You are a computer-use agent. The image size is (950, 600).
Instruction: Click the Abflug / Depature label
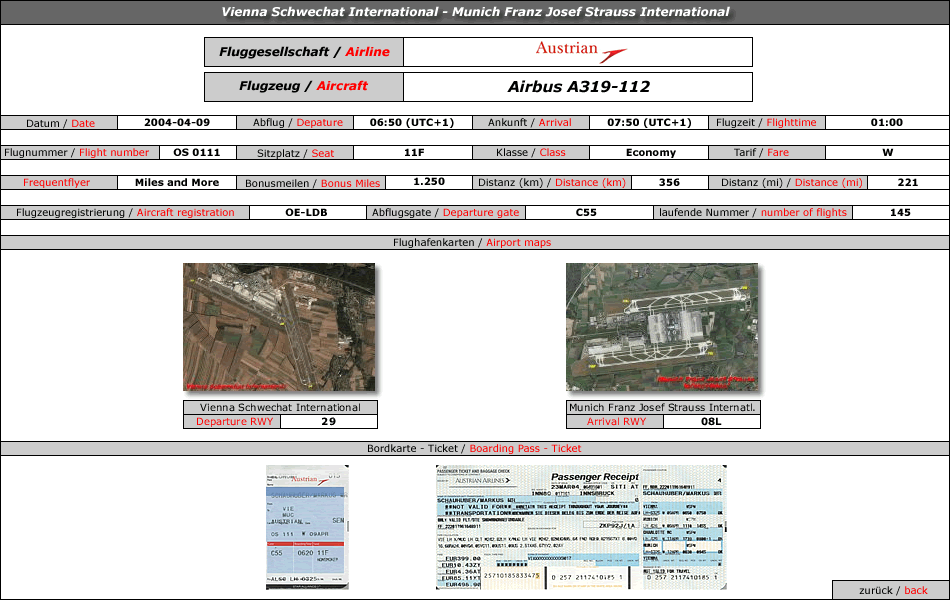coord(297,122)
